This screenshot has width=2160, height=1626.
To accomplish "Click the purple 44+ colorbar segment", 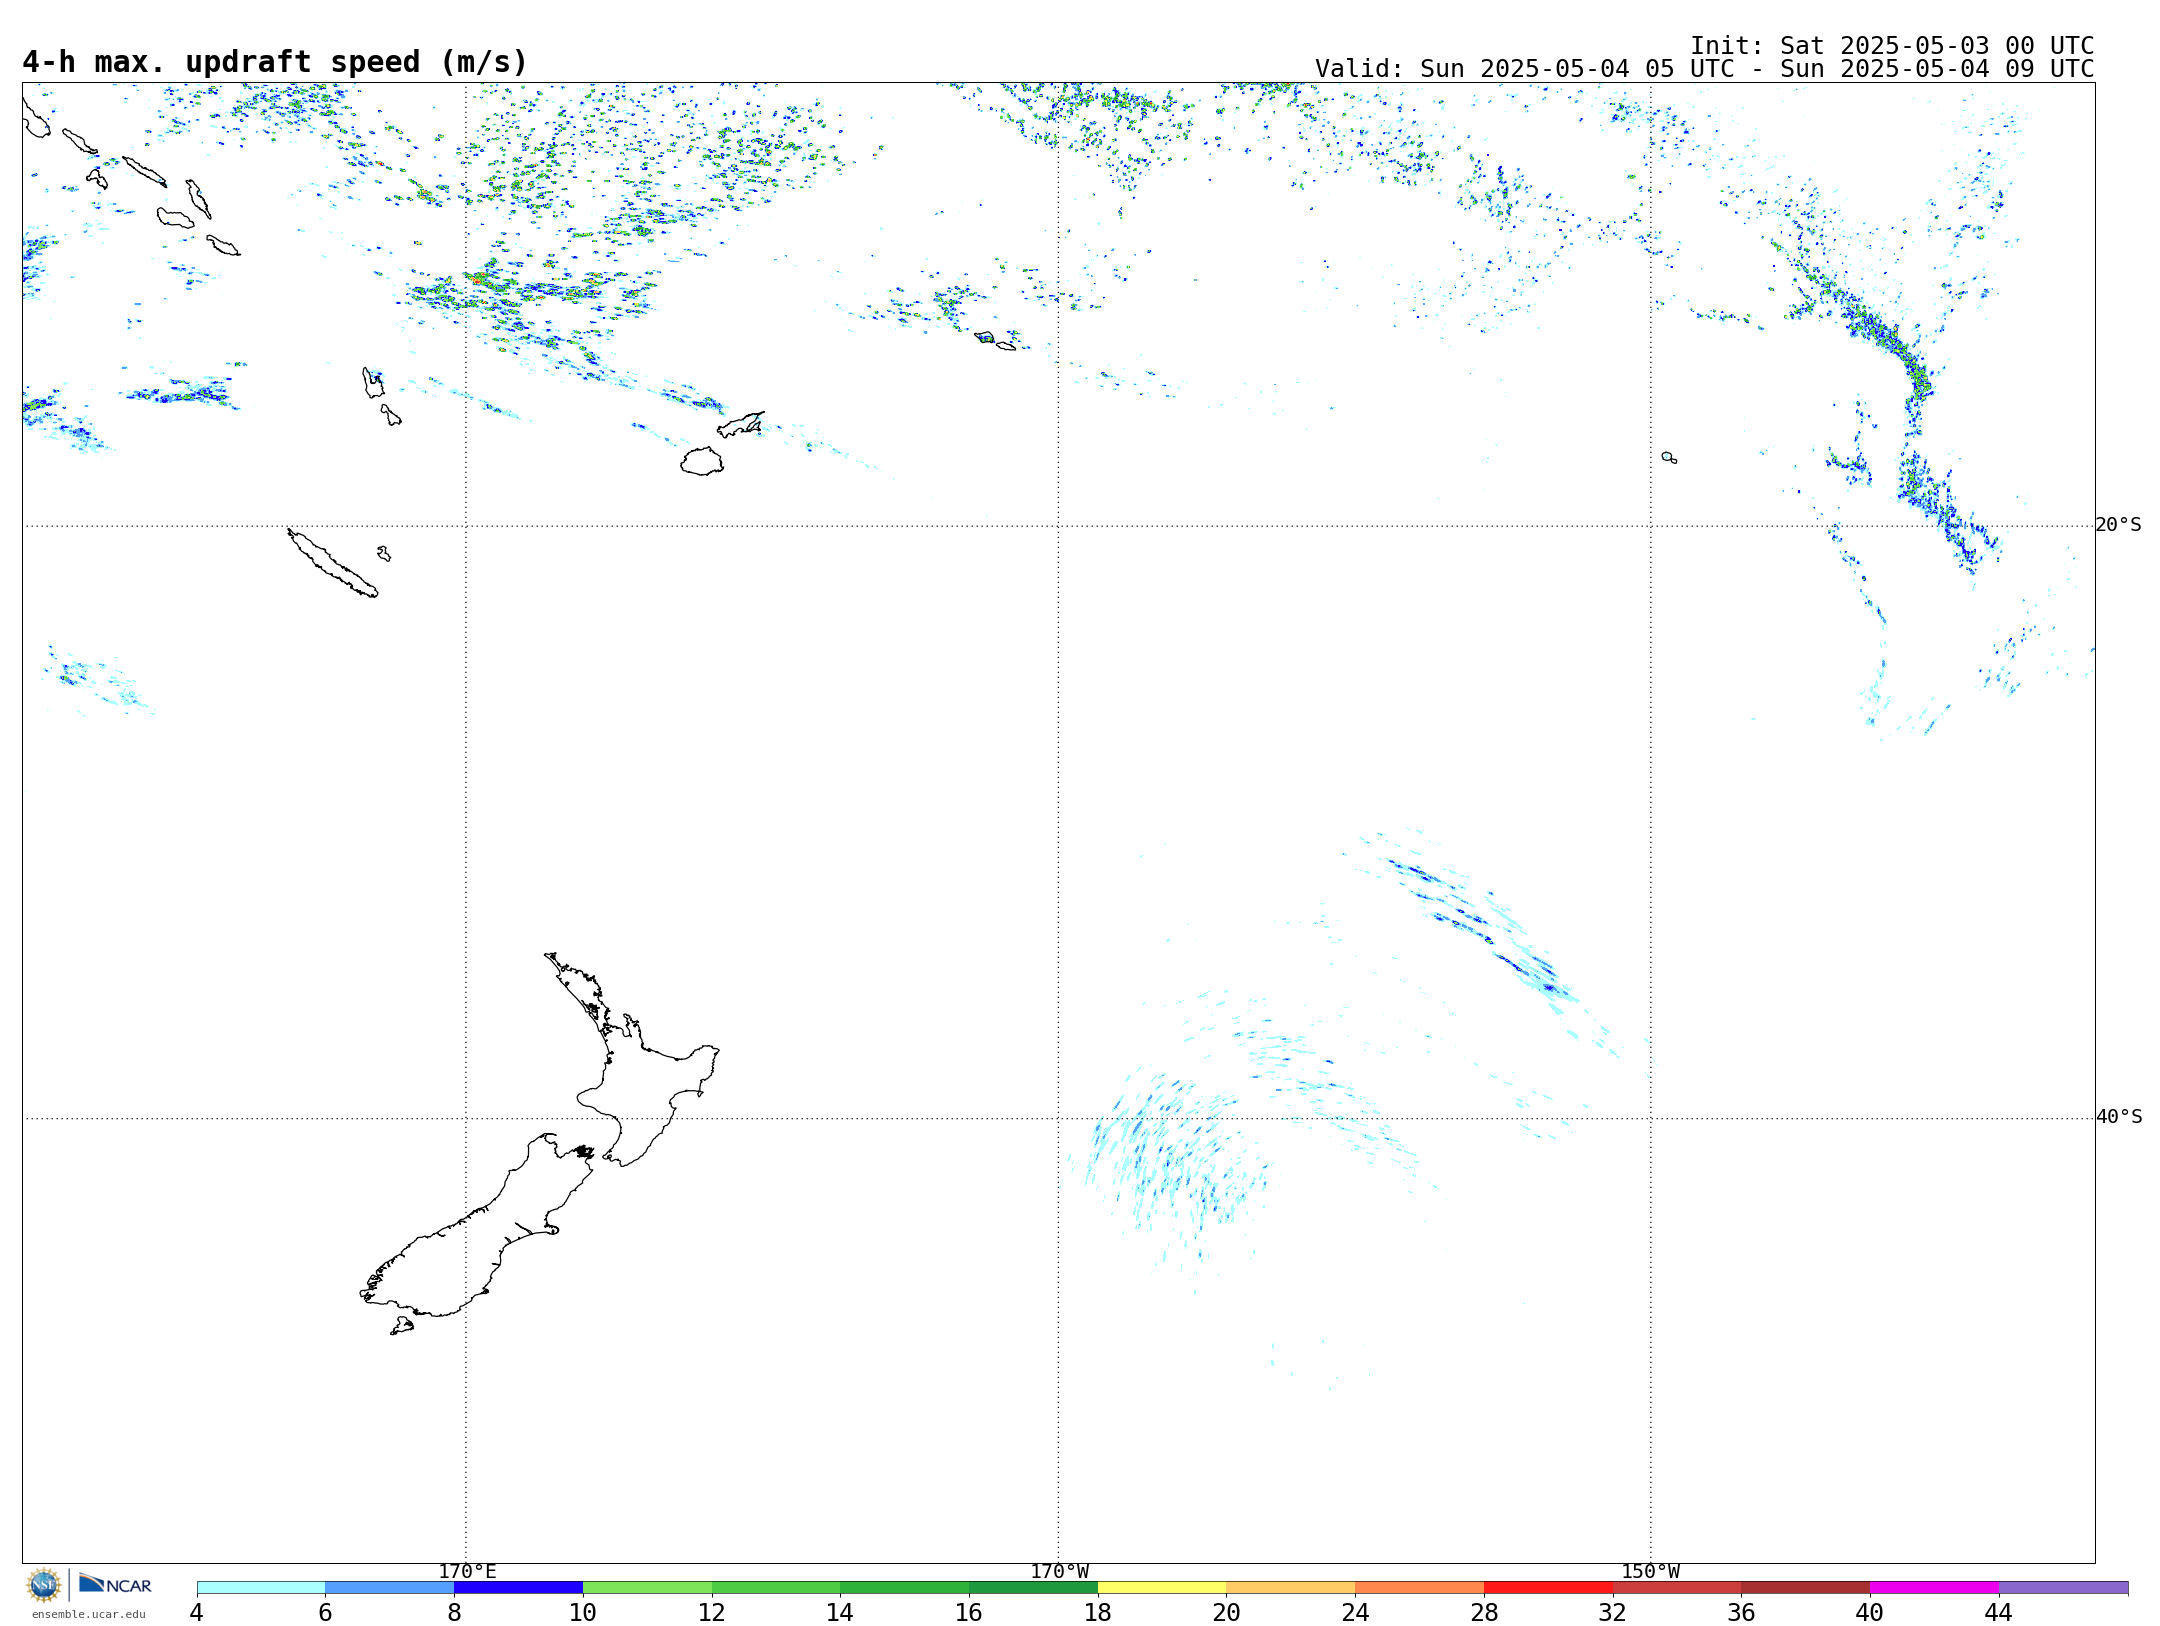I will [x=2064, y=1588].
